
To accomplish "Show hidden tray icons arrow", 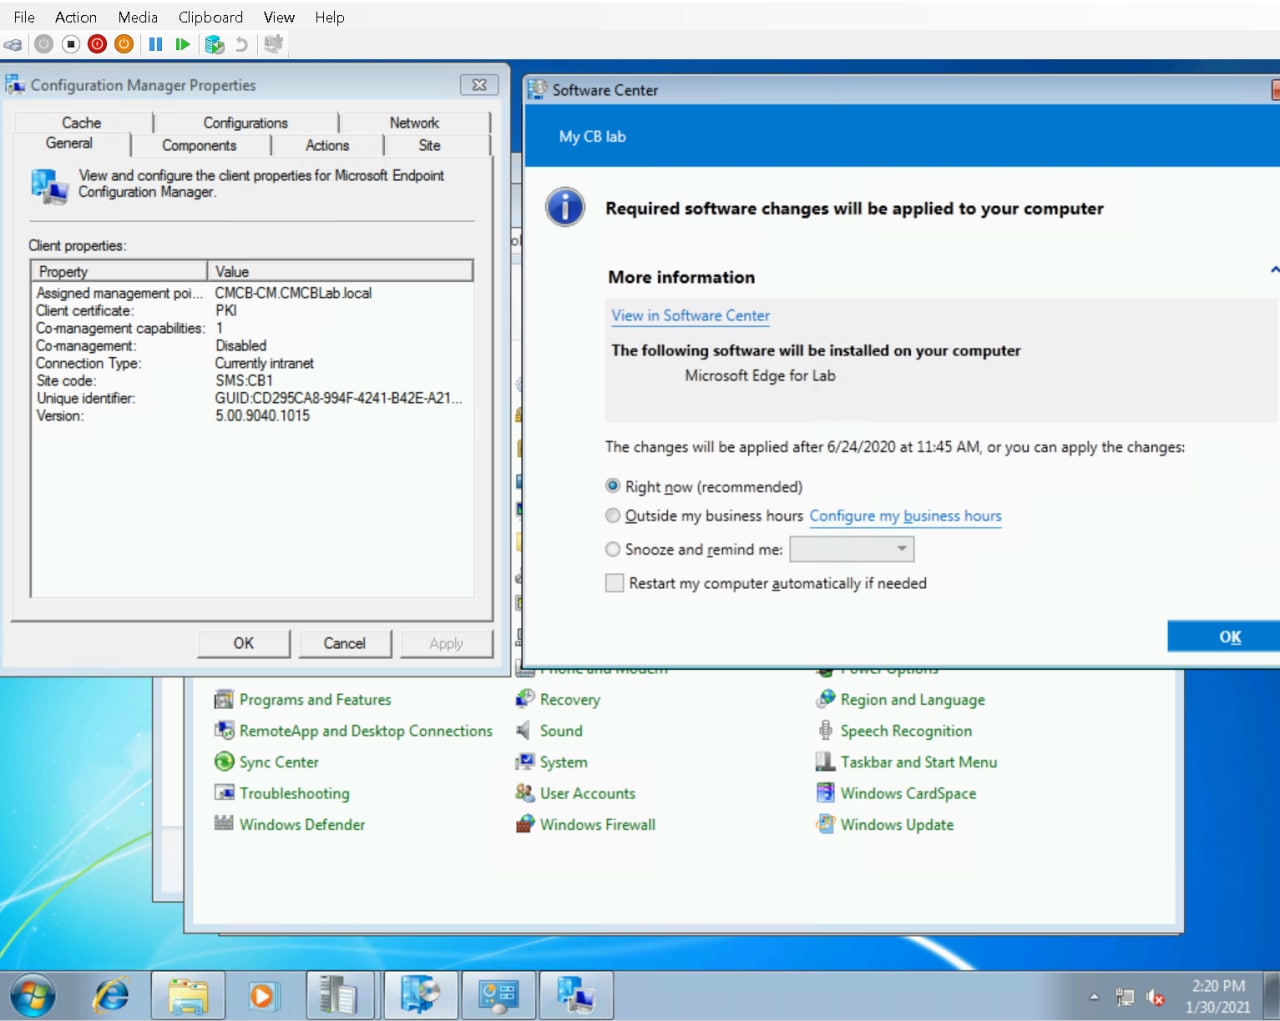I will [x=1094, y=997].
